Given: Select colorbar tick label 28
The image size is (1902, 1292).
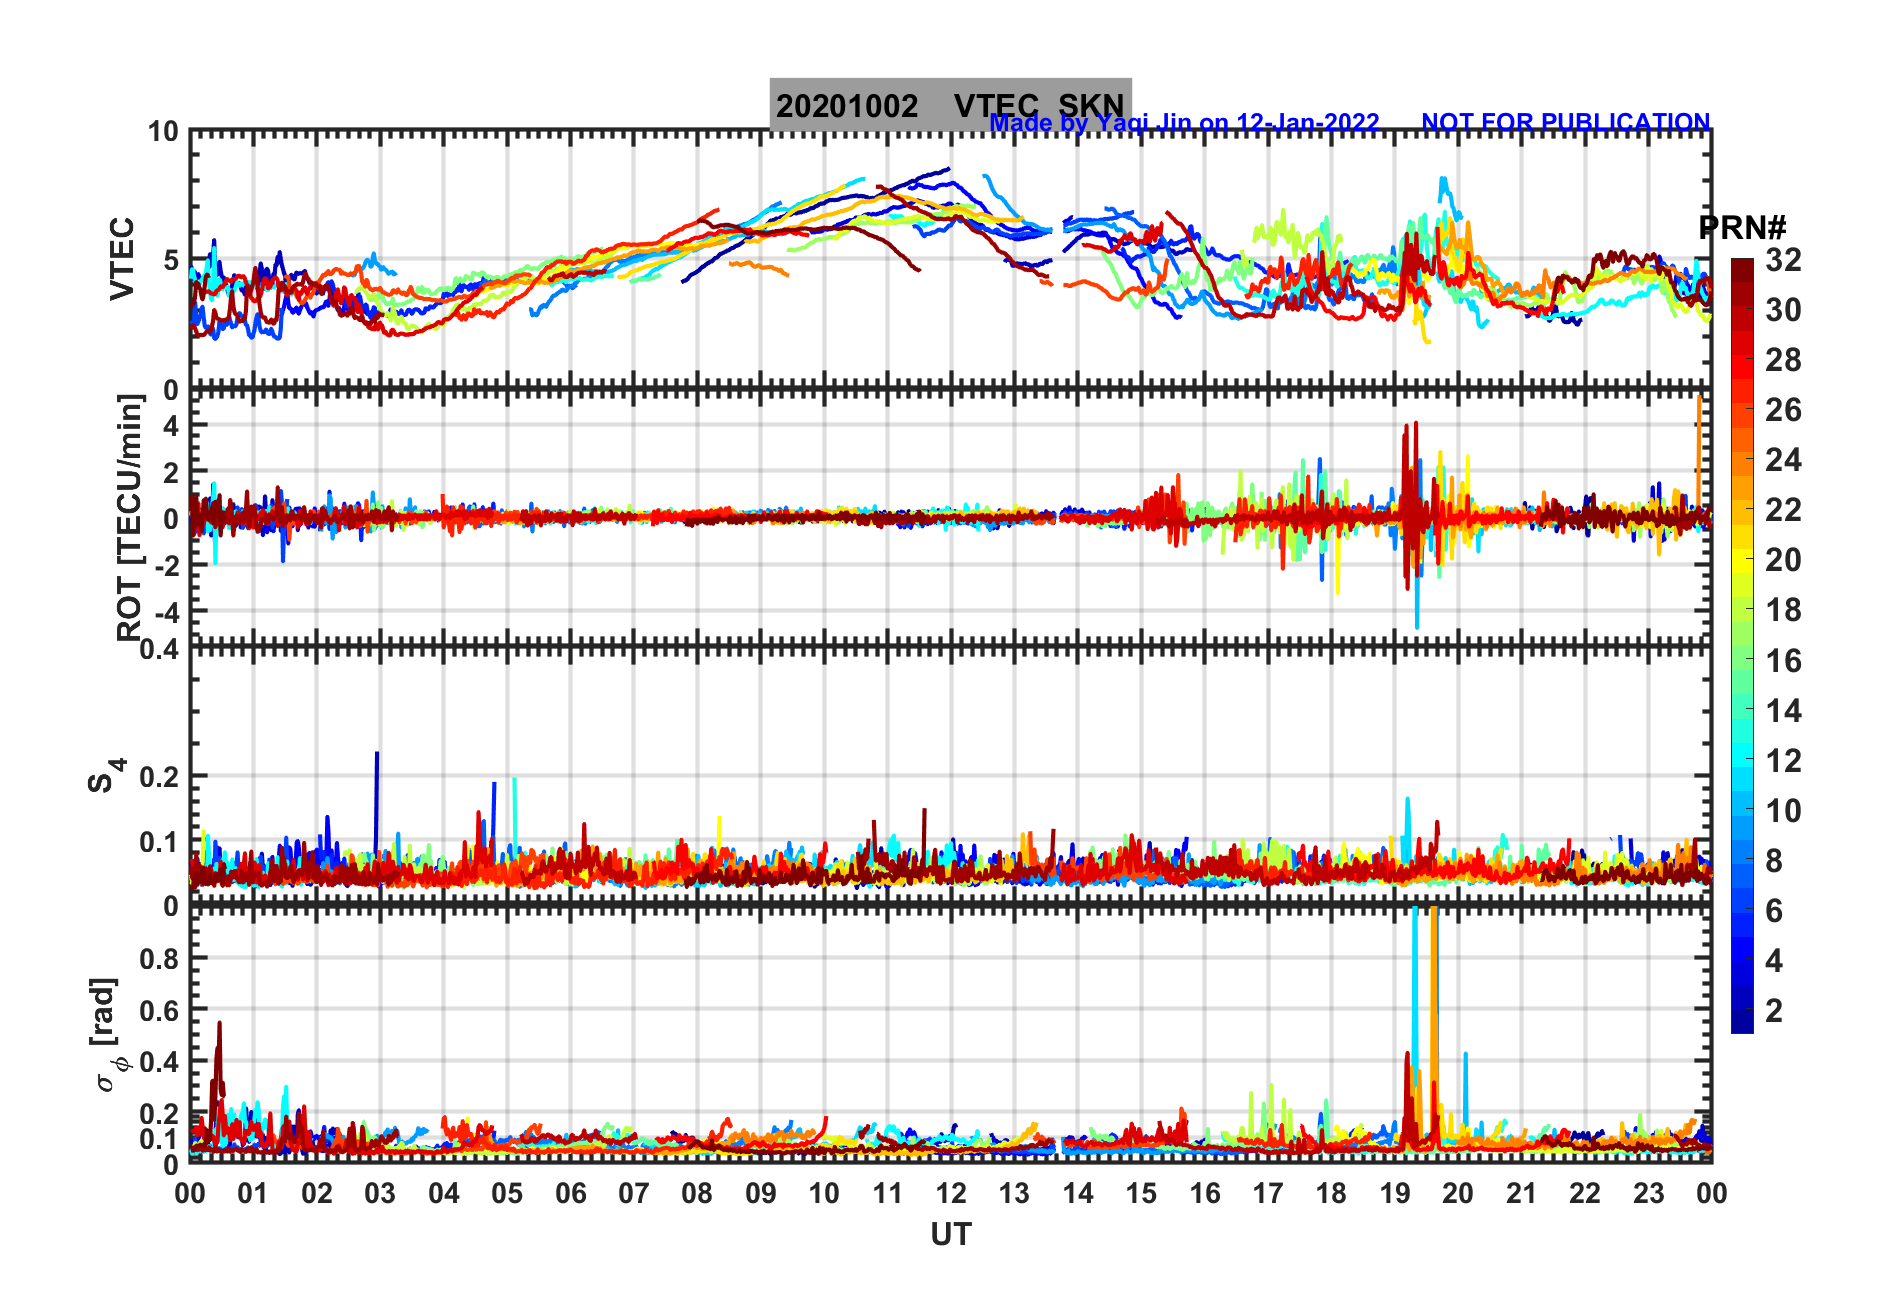Looking at the screenshot, I should (x=1783, y=360).
